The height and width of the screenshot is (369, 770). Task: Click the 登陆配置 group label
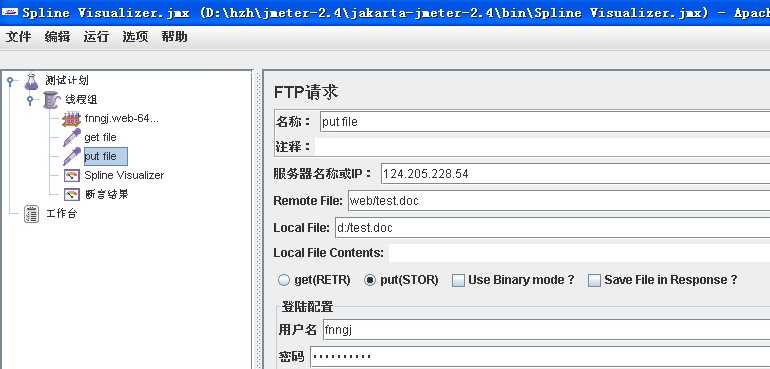pyautogui.click(x=307, y=307)
